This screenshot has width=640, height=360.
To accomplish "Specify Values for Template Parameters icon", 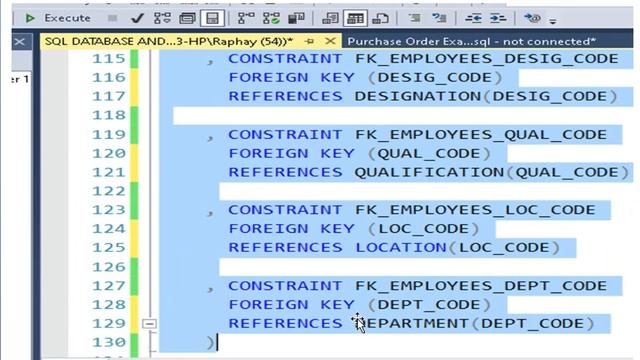I will click(532, 18).
